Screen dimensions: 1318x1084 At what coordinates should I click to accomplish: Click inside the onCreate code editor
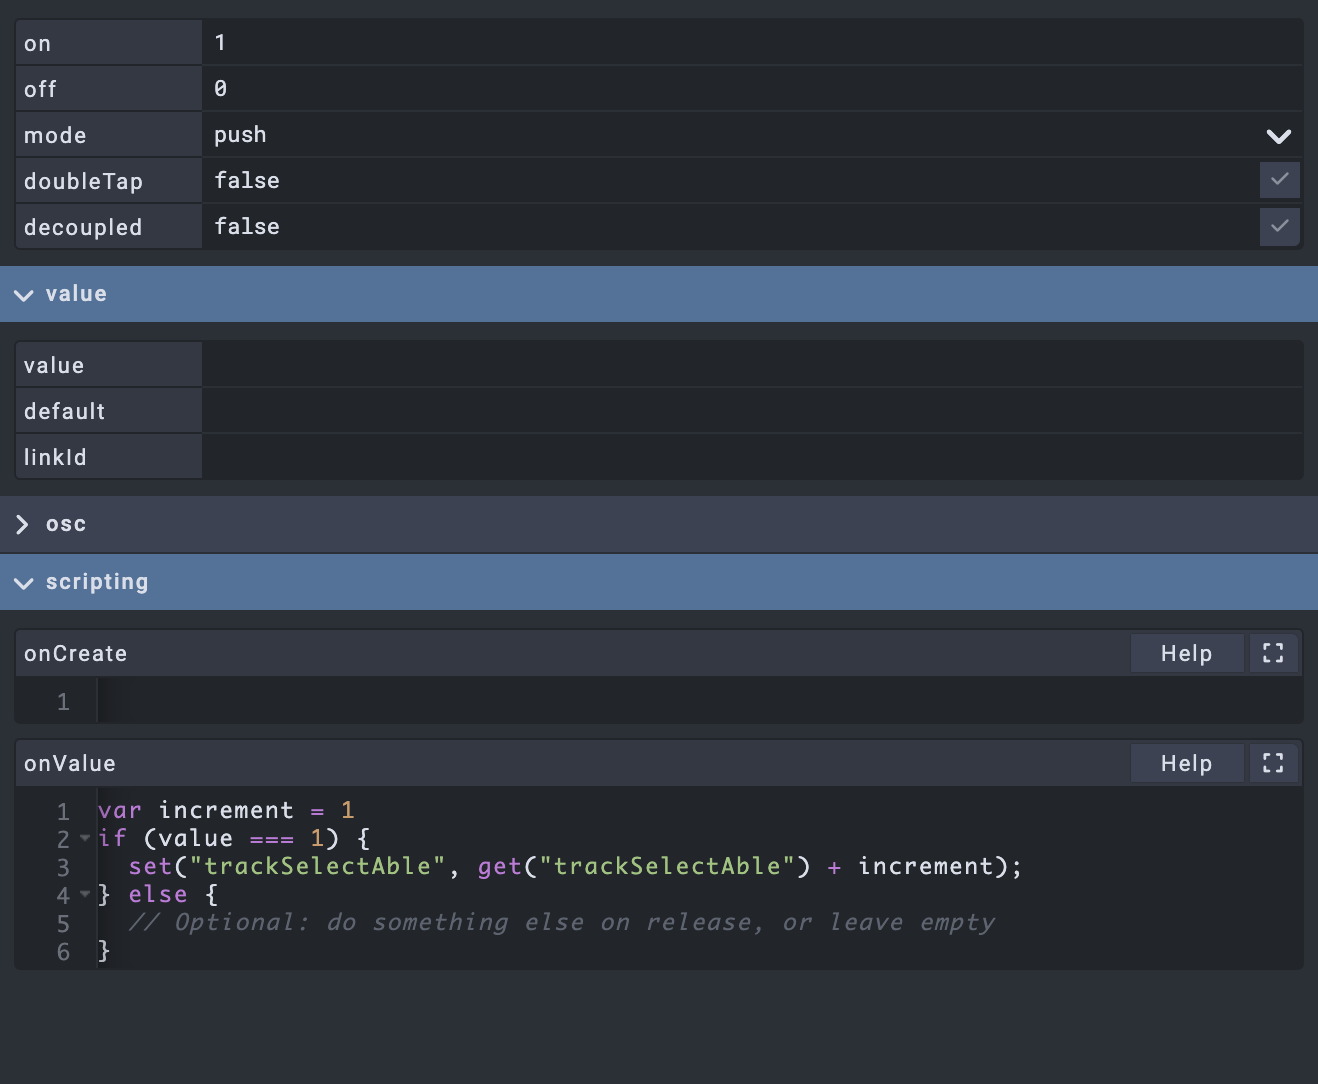(700, 701)
